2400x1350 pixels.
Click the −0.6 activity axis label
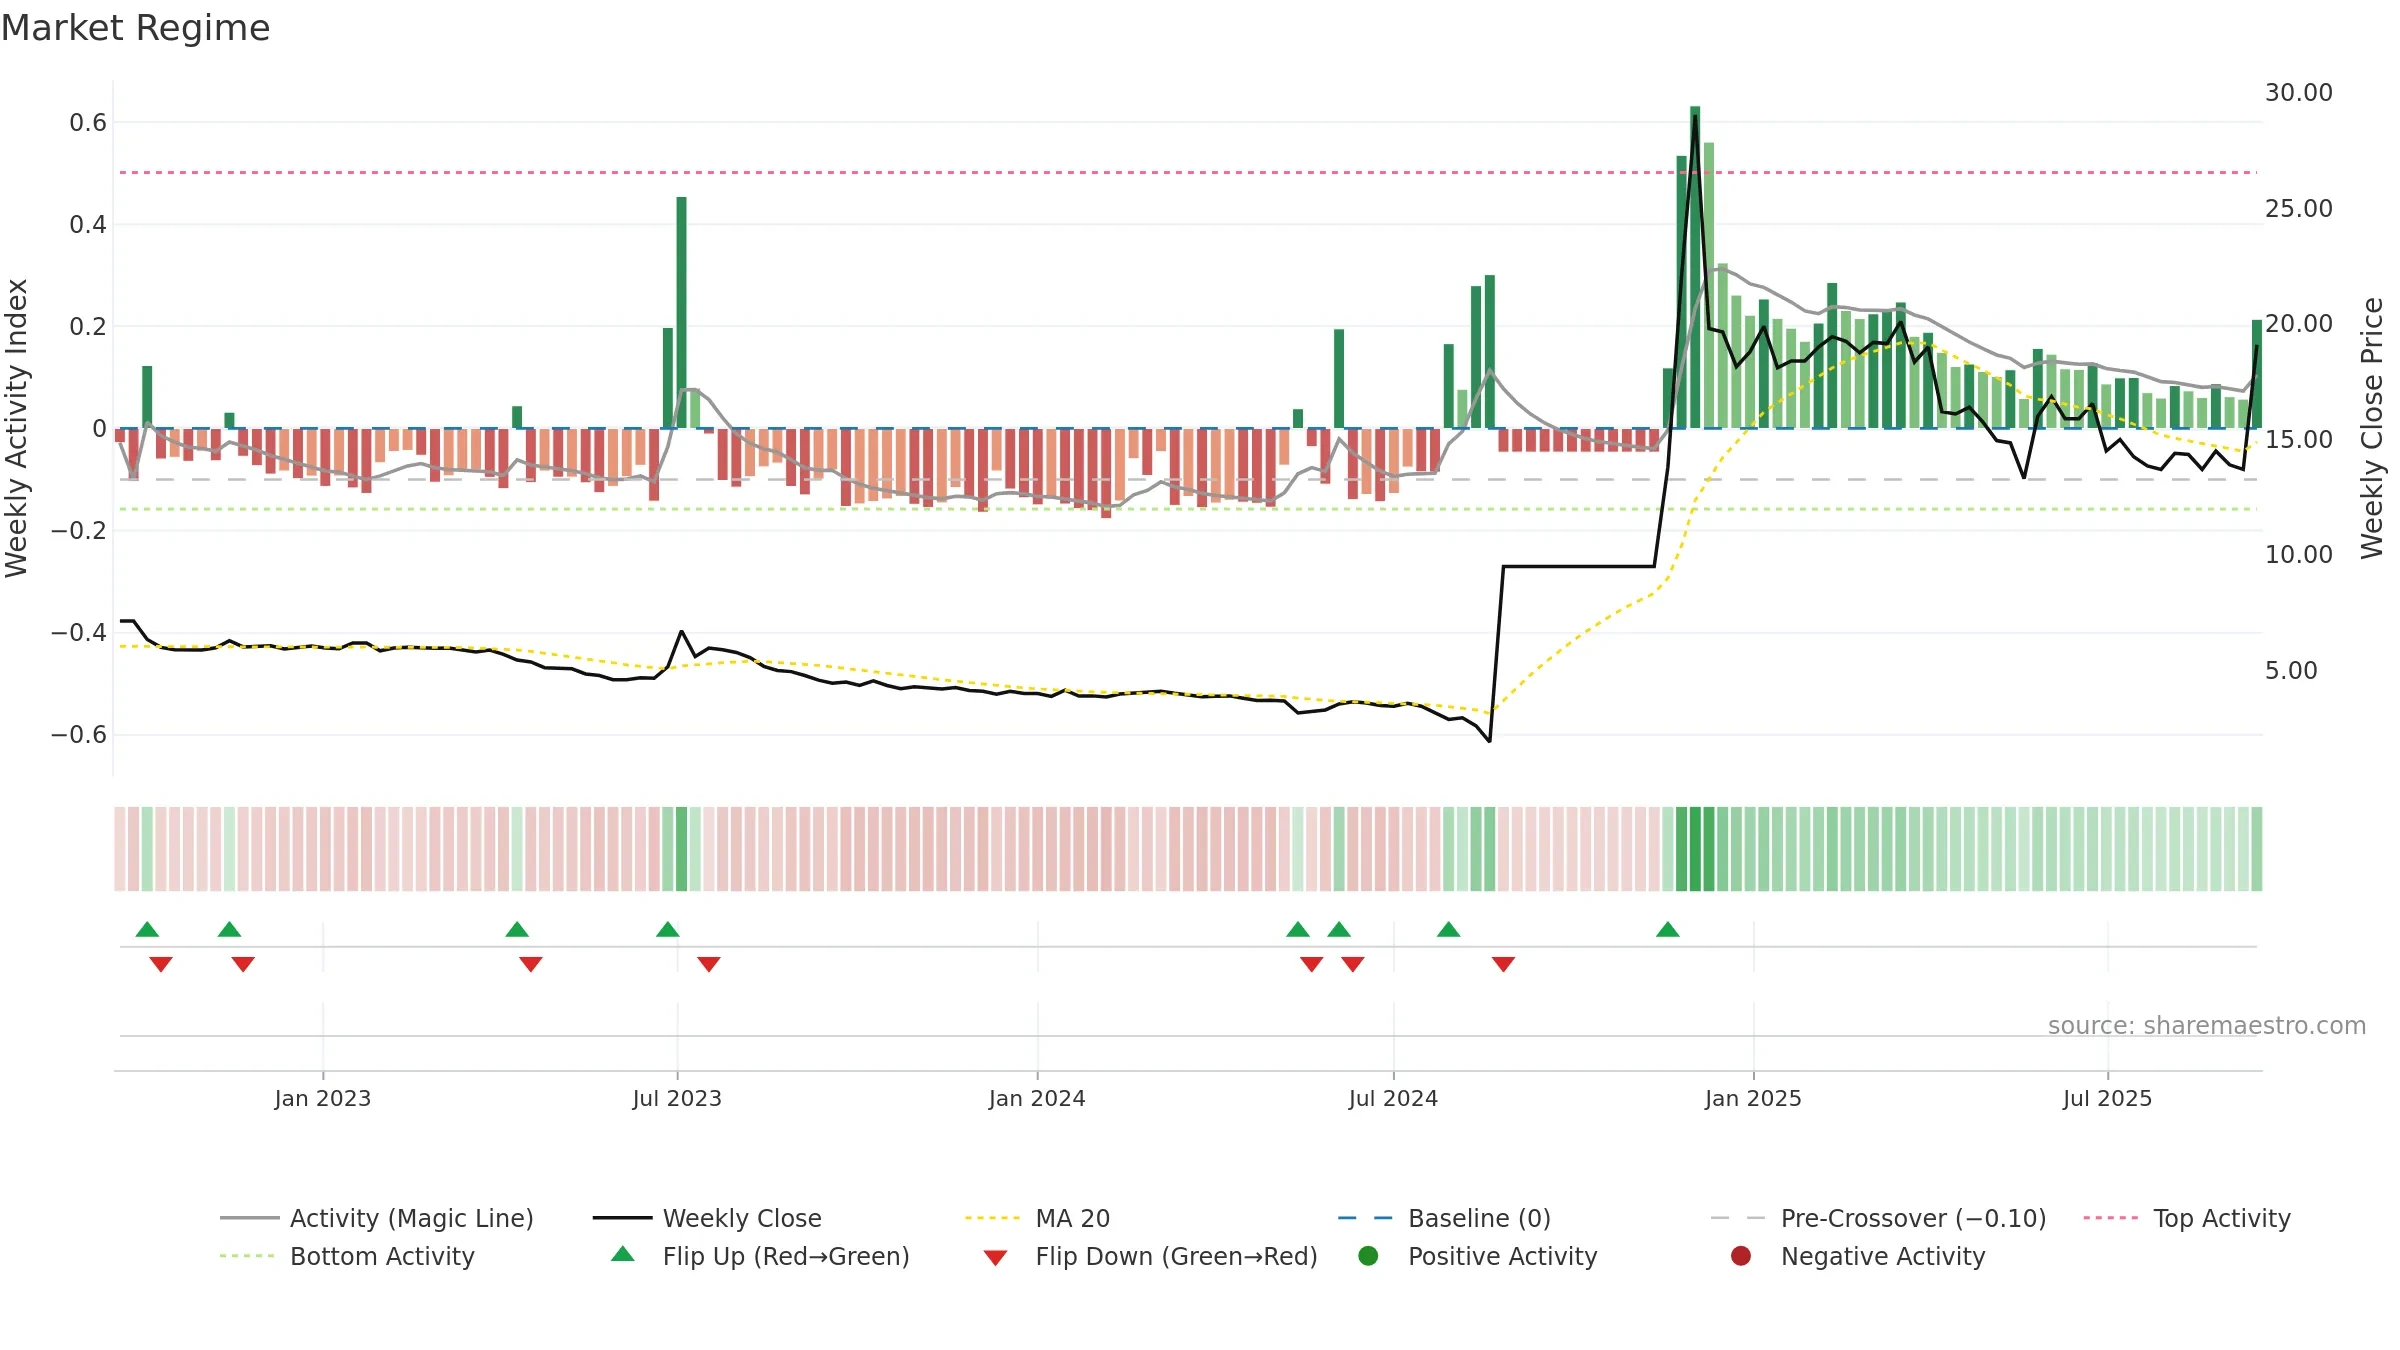pyautogui.click(x=79, y=735)
